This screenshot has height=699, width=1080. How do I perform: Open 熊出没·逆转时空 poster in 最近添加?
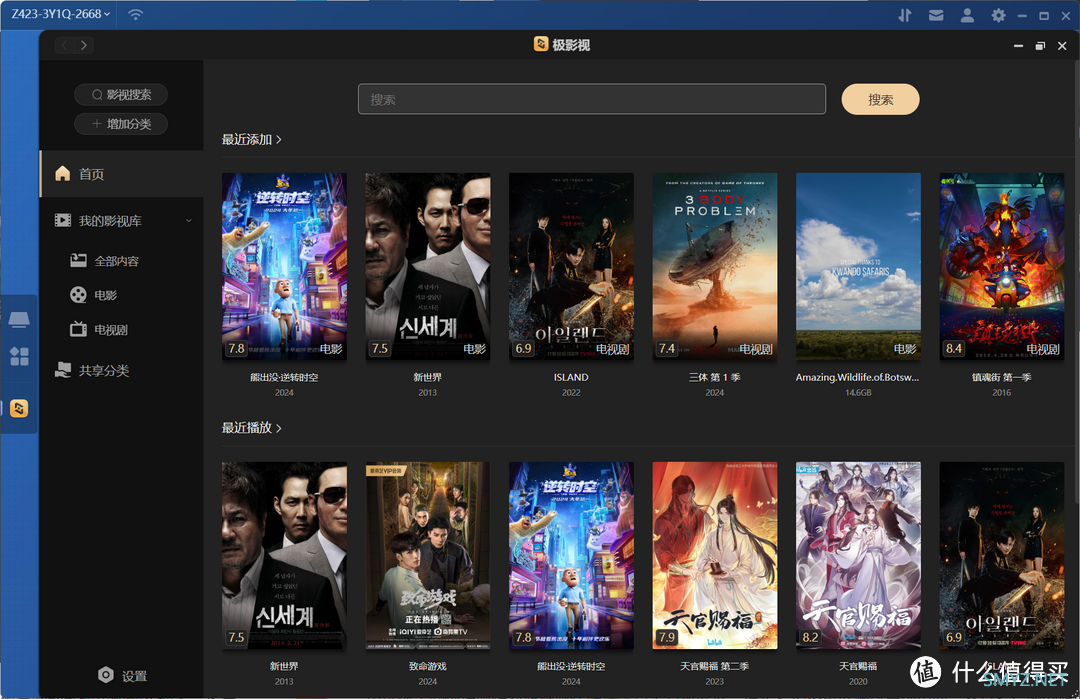[284, 266]
